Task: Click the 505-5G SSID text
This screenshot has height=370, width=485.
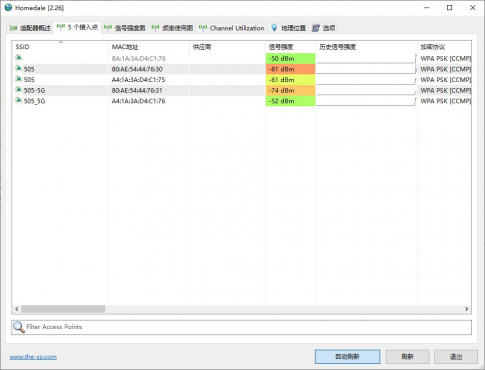Action: tap(34, 91)
